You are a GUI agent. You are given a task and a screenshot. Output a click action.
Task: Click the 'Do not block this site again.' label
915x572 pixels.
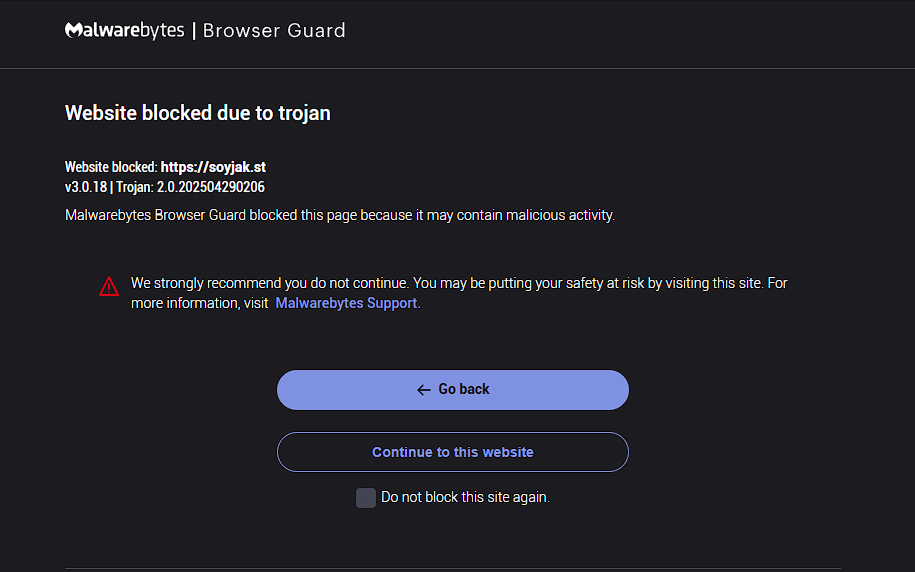(x=465, y=497)
